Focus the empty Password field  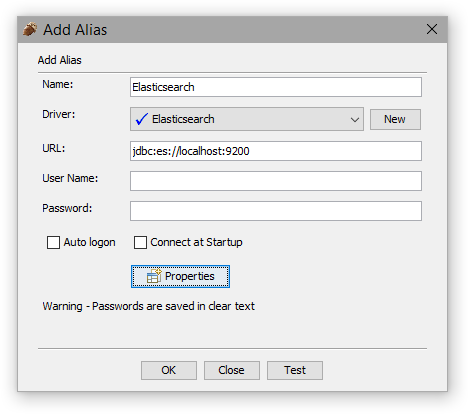click(x=276, y=211)
